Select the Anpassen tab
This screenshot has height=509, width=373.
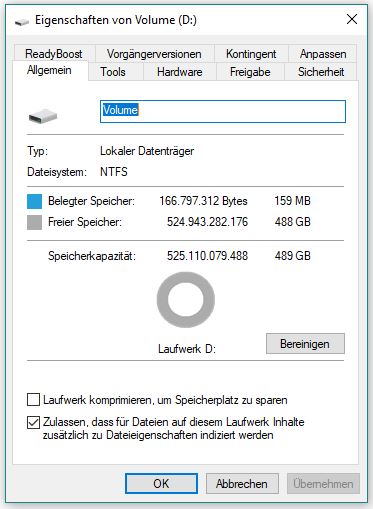click(323, 54)
